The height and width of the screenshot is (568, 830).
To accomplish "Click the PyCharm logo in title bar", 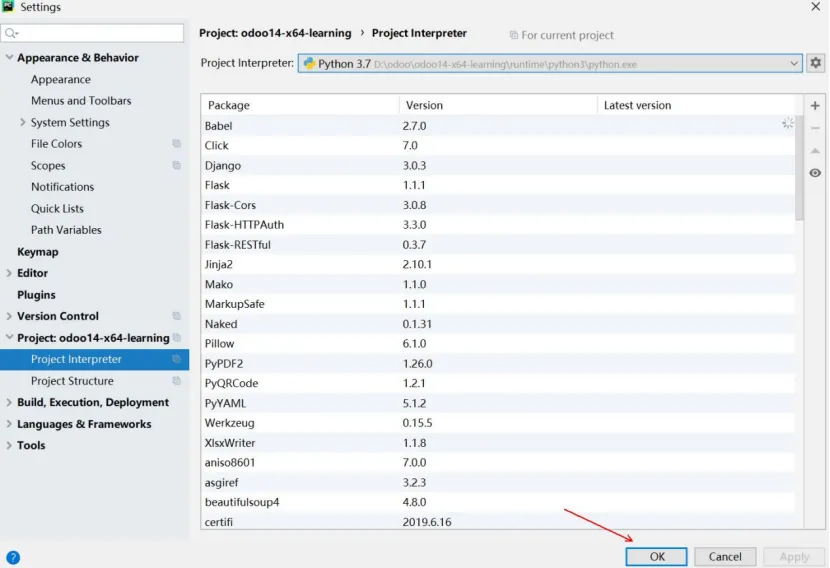I will [8, 6].
